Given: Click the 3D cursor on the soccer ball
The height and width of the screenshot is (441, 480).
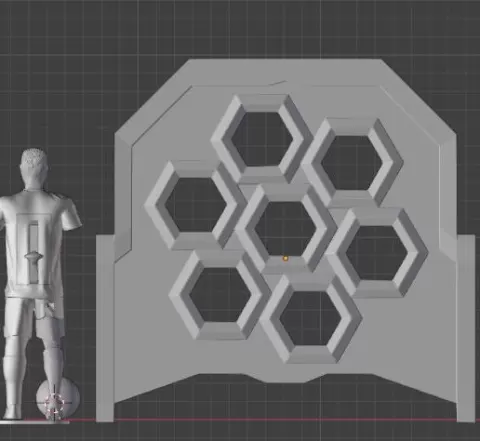Looking at the screenshot, I should 54,403.
